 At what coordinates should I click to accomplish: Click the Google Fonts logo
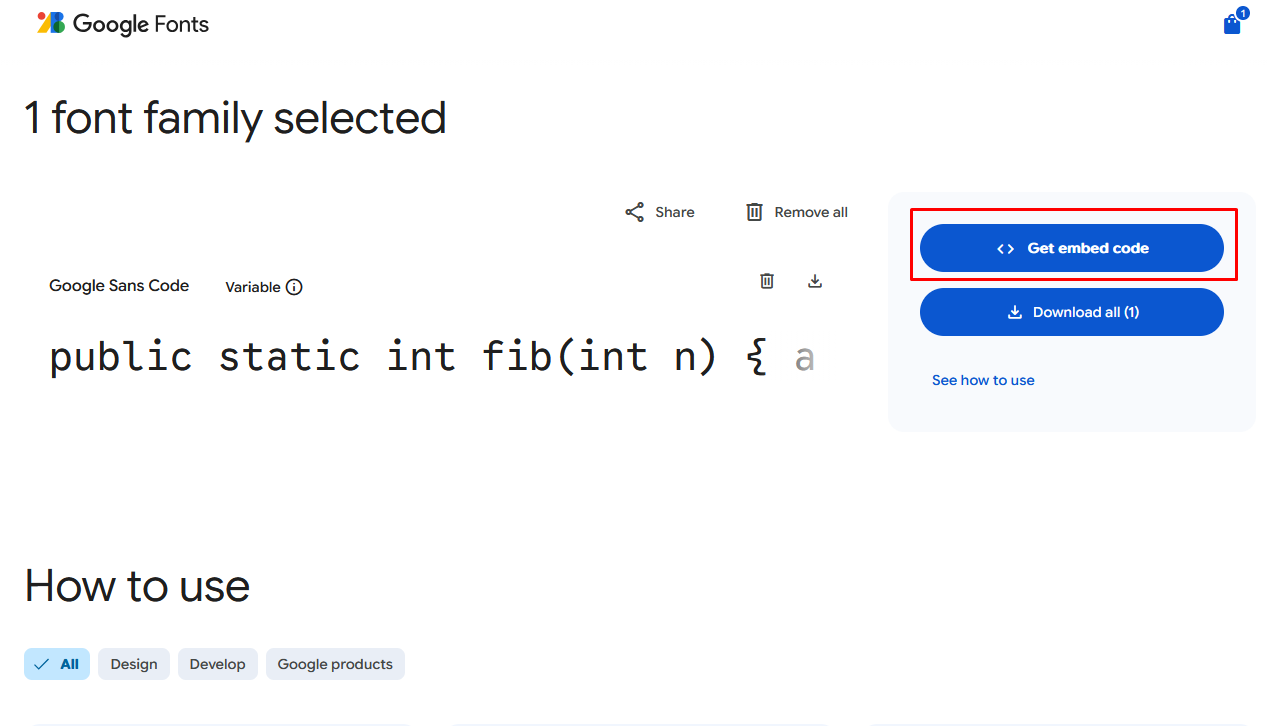pyautogui.click(x=122, y=24)
